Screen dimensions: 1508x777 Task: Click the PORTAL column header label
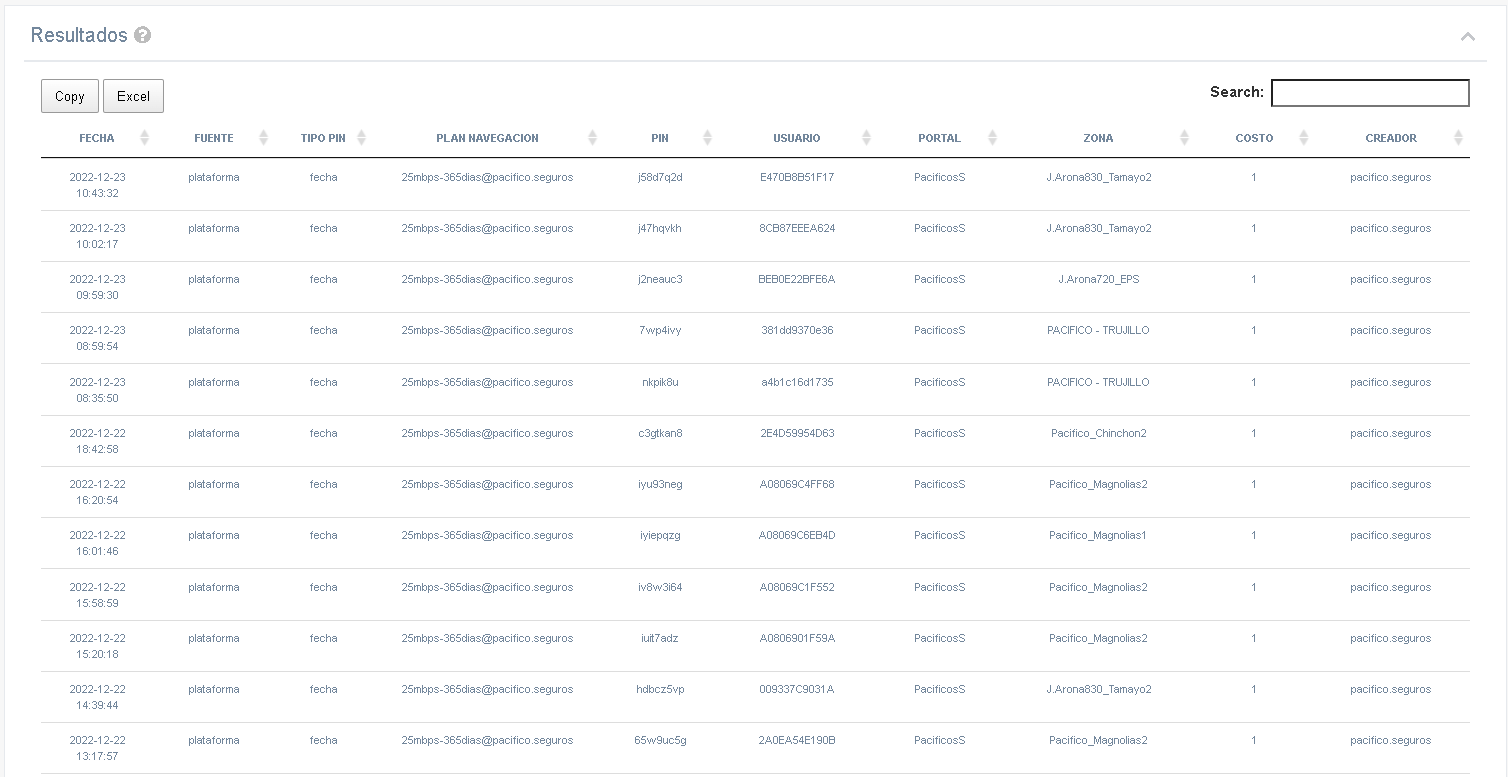click(939, 138)
